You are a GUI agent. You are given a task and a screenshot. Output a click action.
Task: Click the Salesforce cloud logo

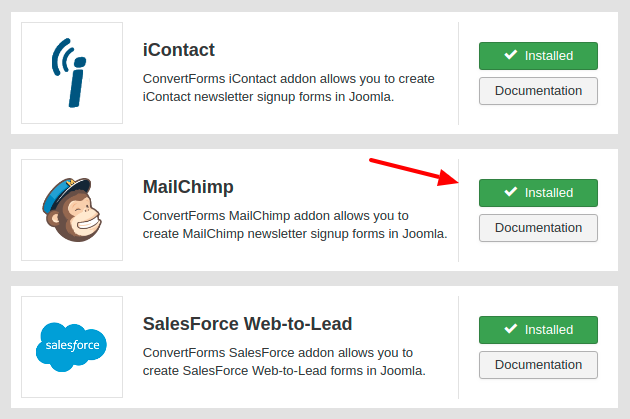tap(72, 347)
